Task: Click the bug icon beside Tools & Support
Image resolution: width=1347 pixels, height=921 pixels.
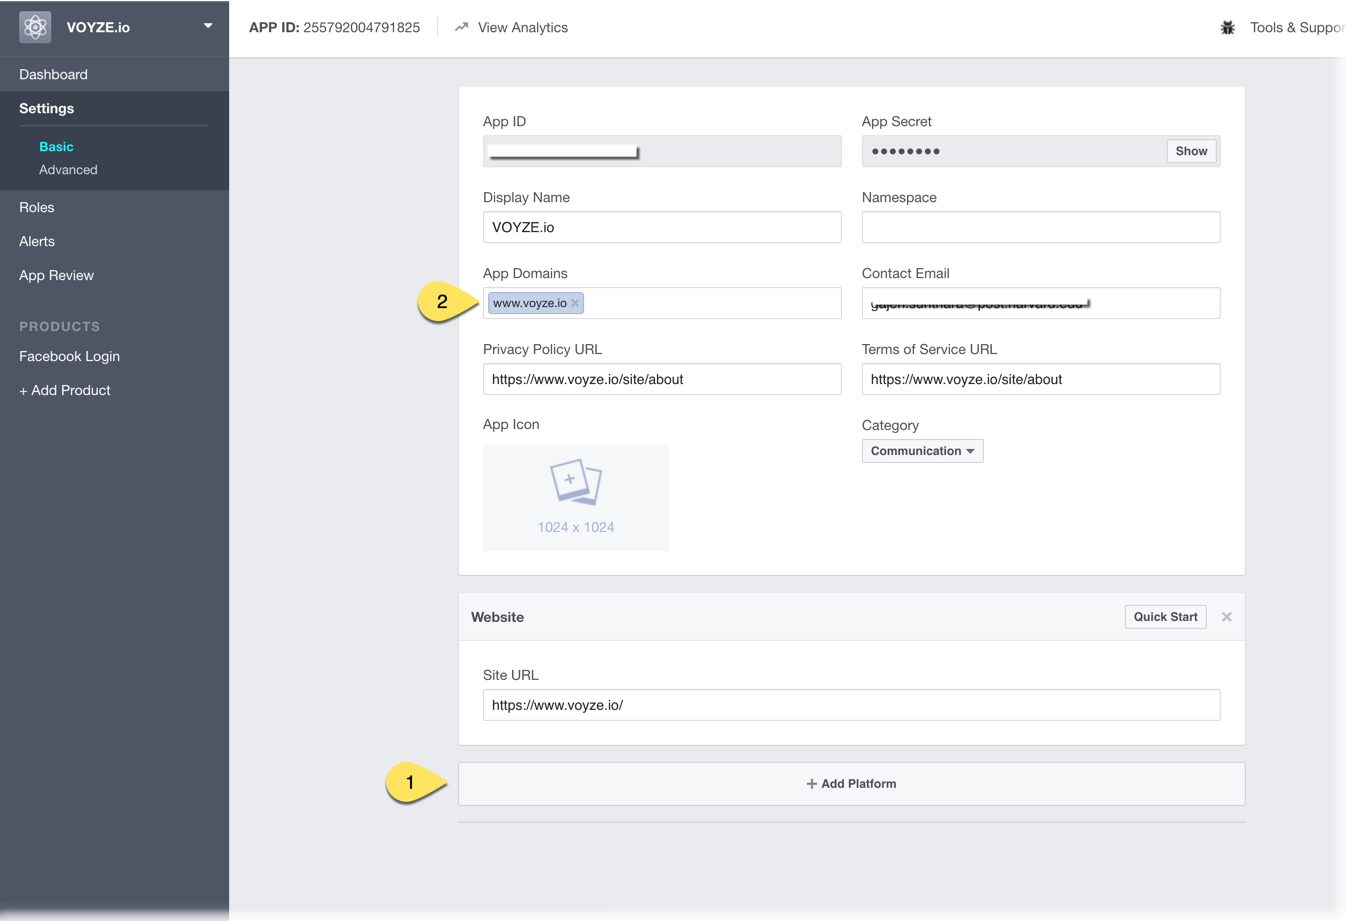Action: point(1227,27)
